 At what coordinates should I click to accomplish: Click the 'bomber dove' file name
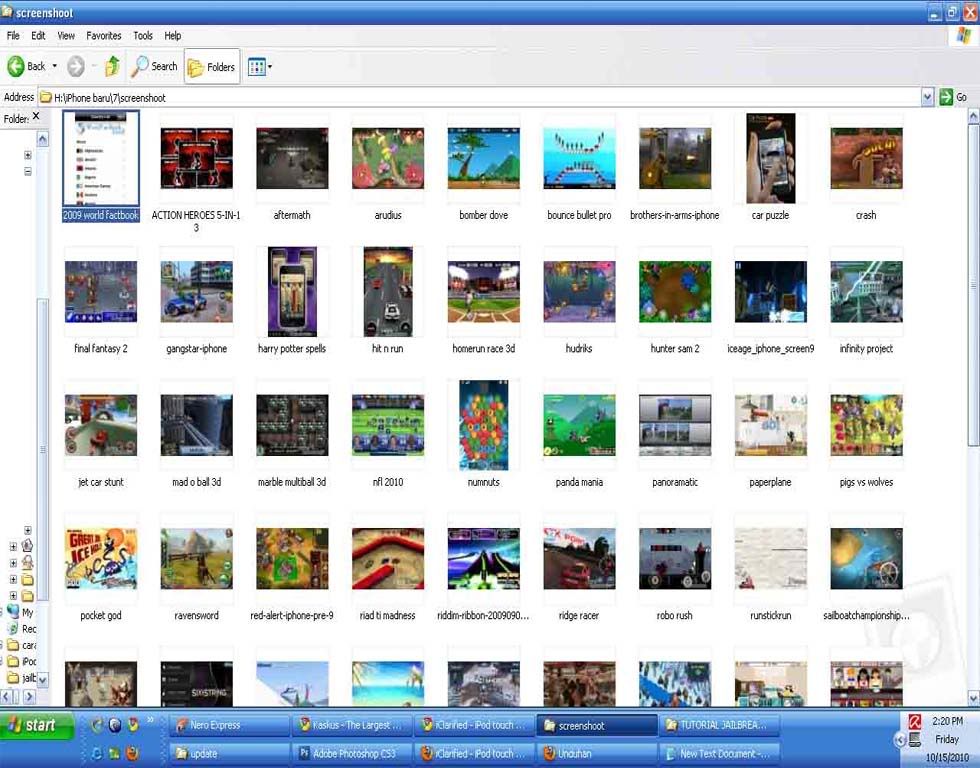tap(484, 215)
